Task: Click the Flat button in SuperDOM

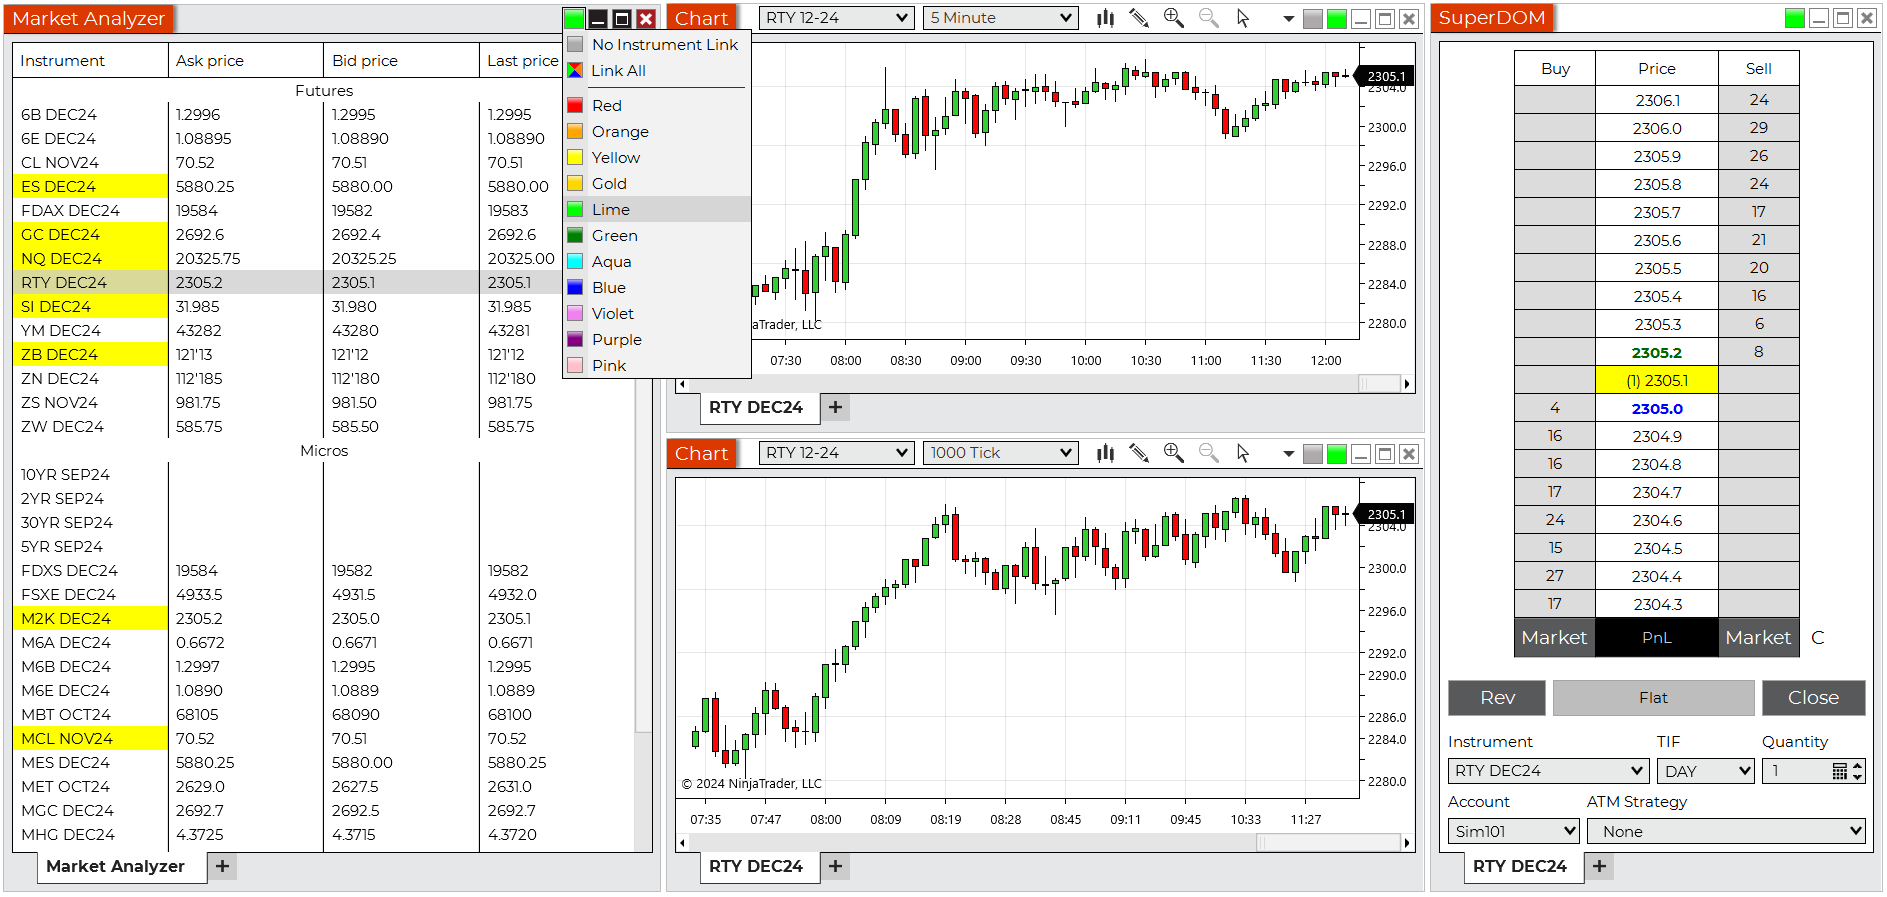Action: 1653,698
